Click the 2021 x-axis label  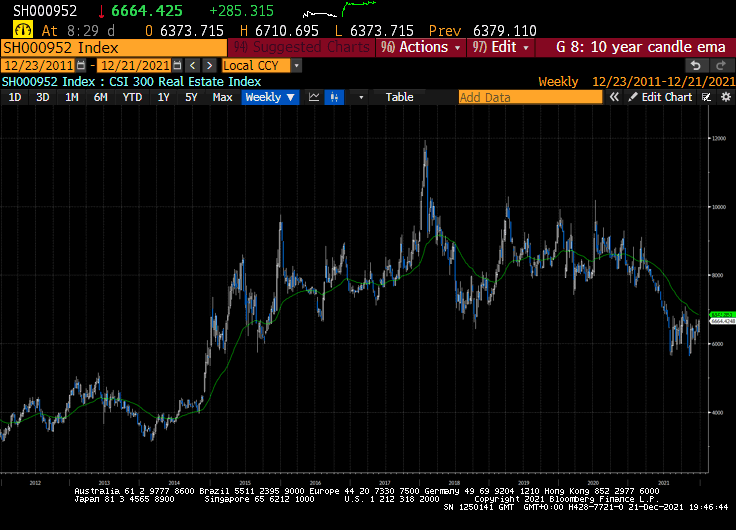(x=664, y=483)
